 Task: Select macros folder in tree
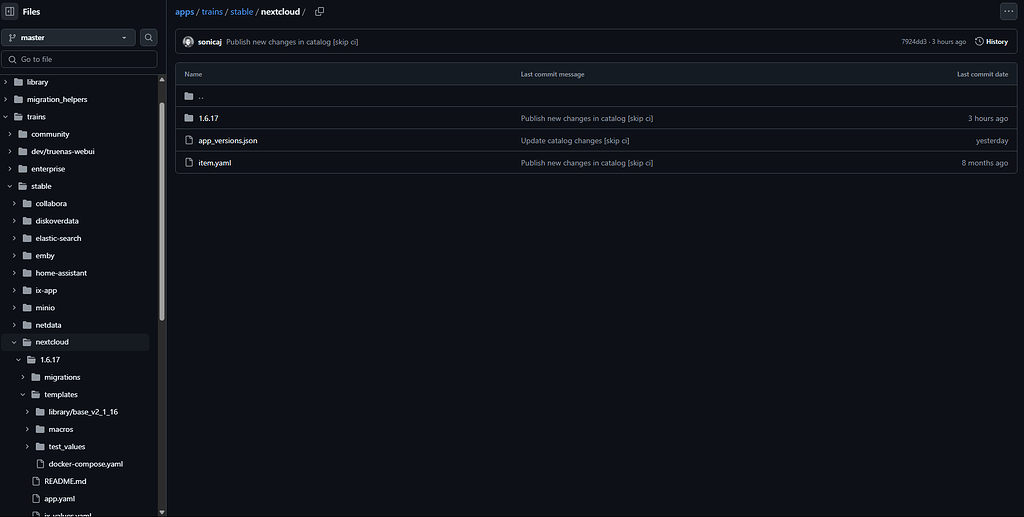pyautogui.click(x=61, y=430)
